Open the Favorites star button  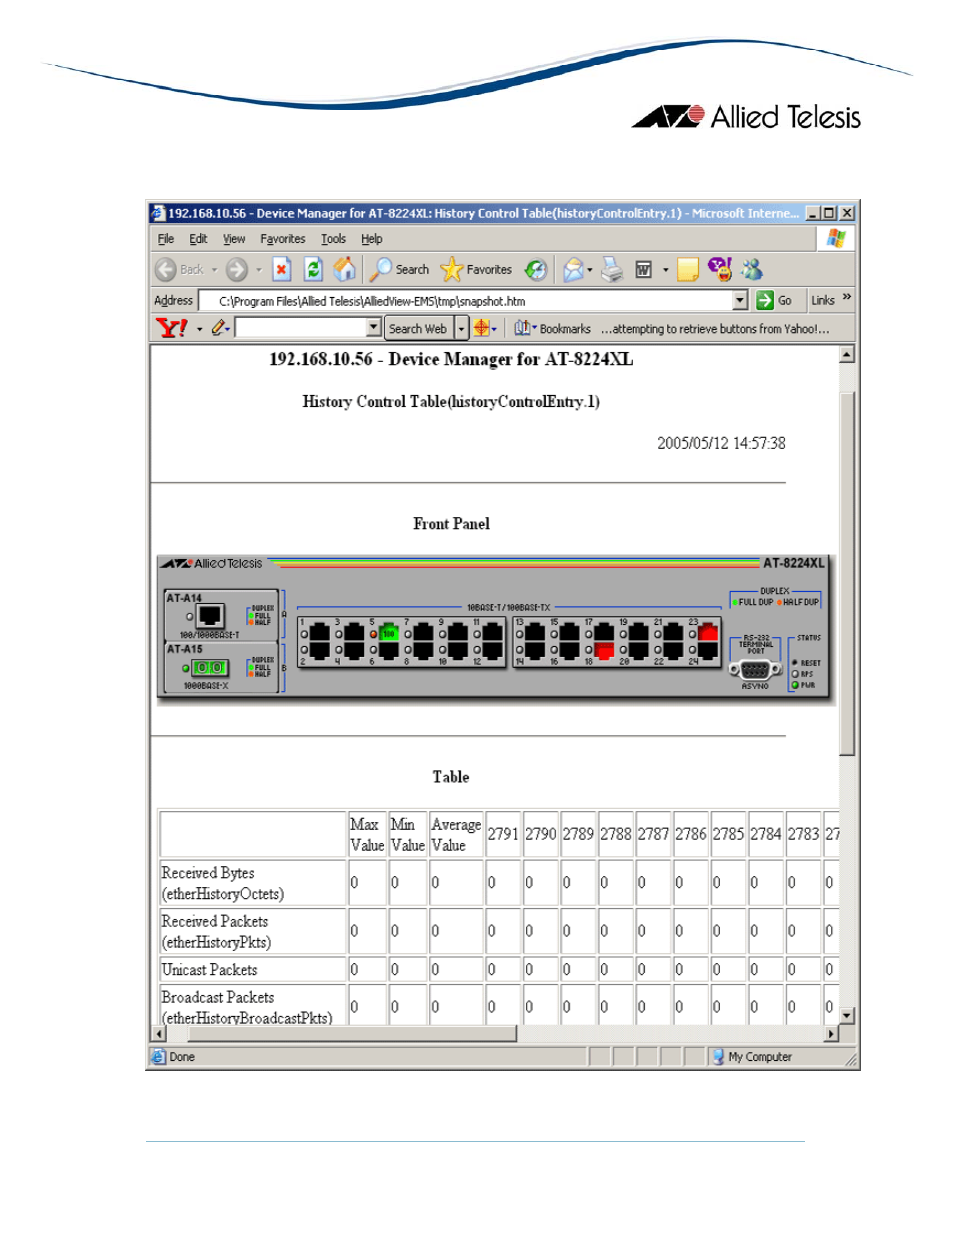[x=476, y=269]
